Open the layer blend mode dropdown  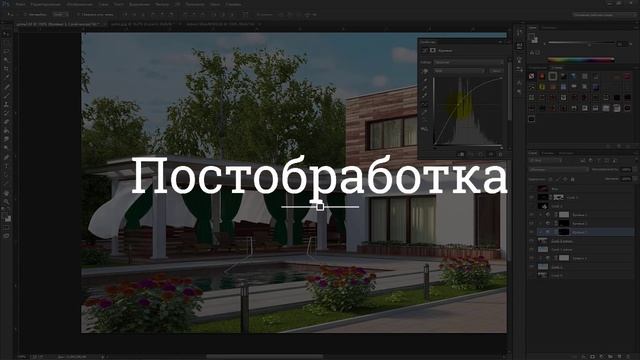[x=558, y=169]
